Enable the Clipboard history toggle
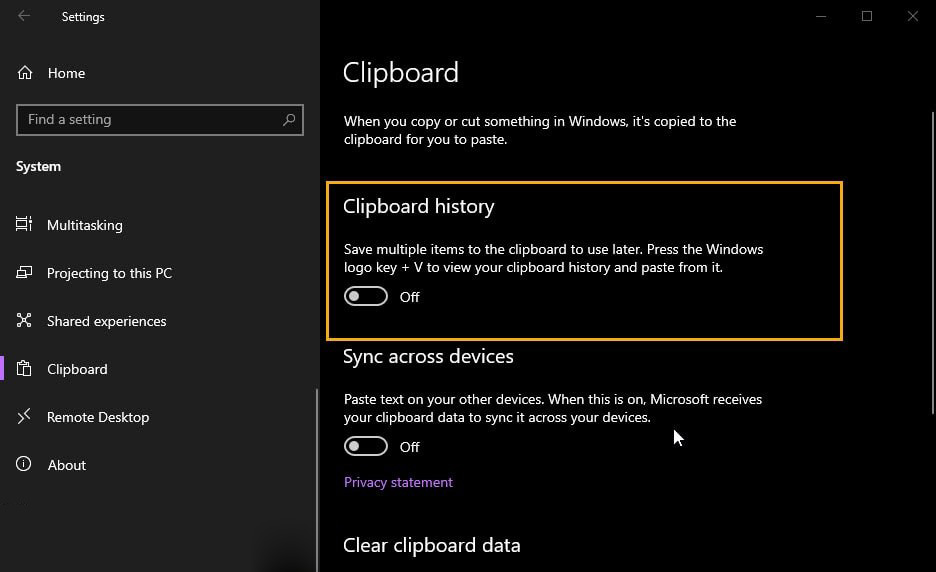This screenshot has width=936, height=572. [x=365, y=296]
